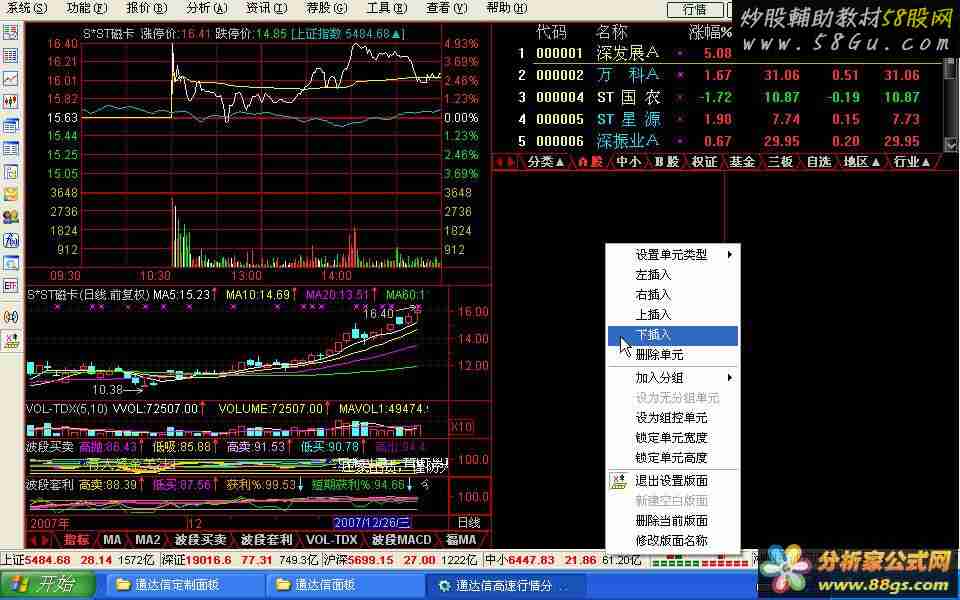Click the icon beside 退出设置版面 in the context menu
The width and height of the screenshot is (960, 600).
618,481
